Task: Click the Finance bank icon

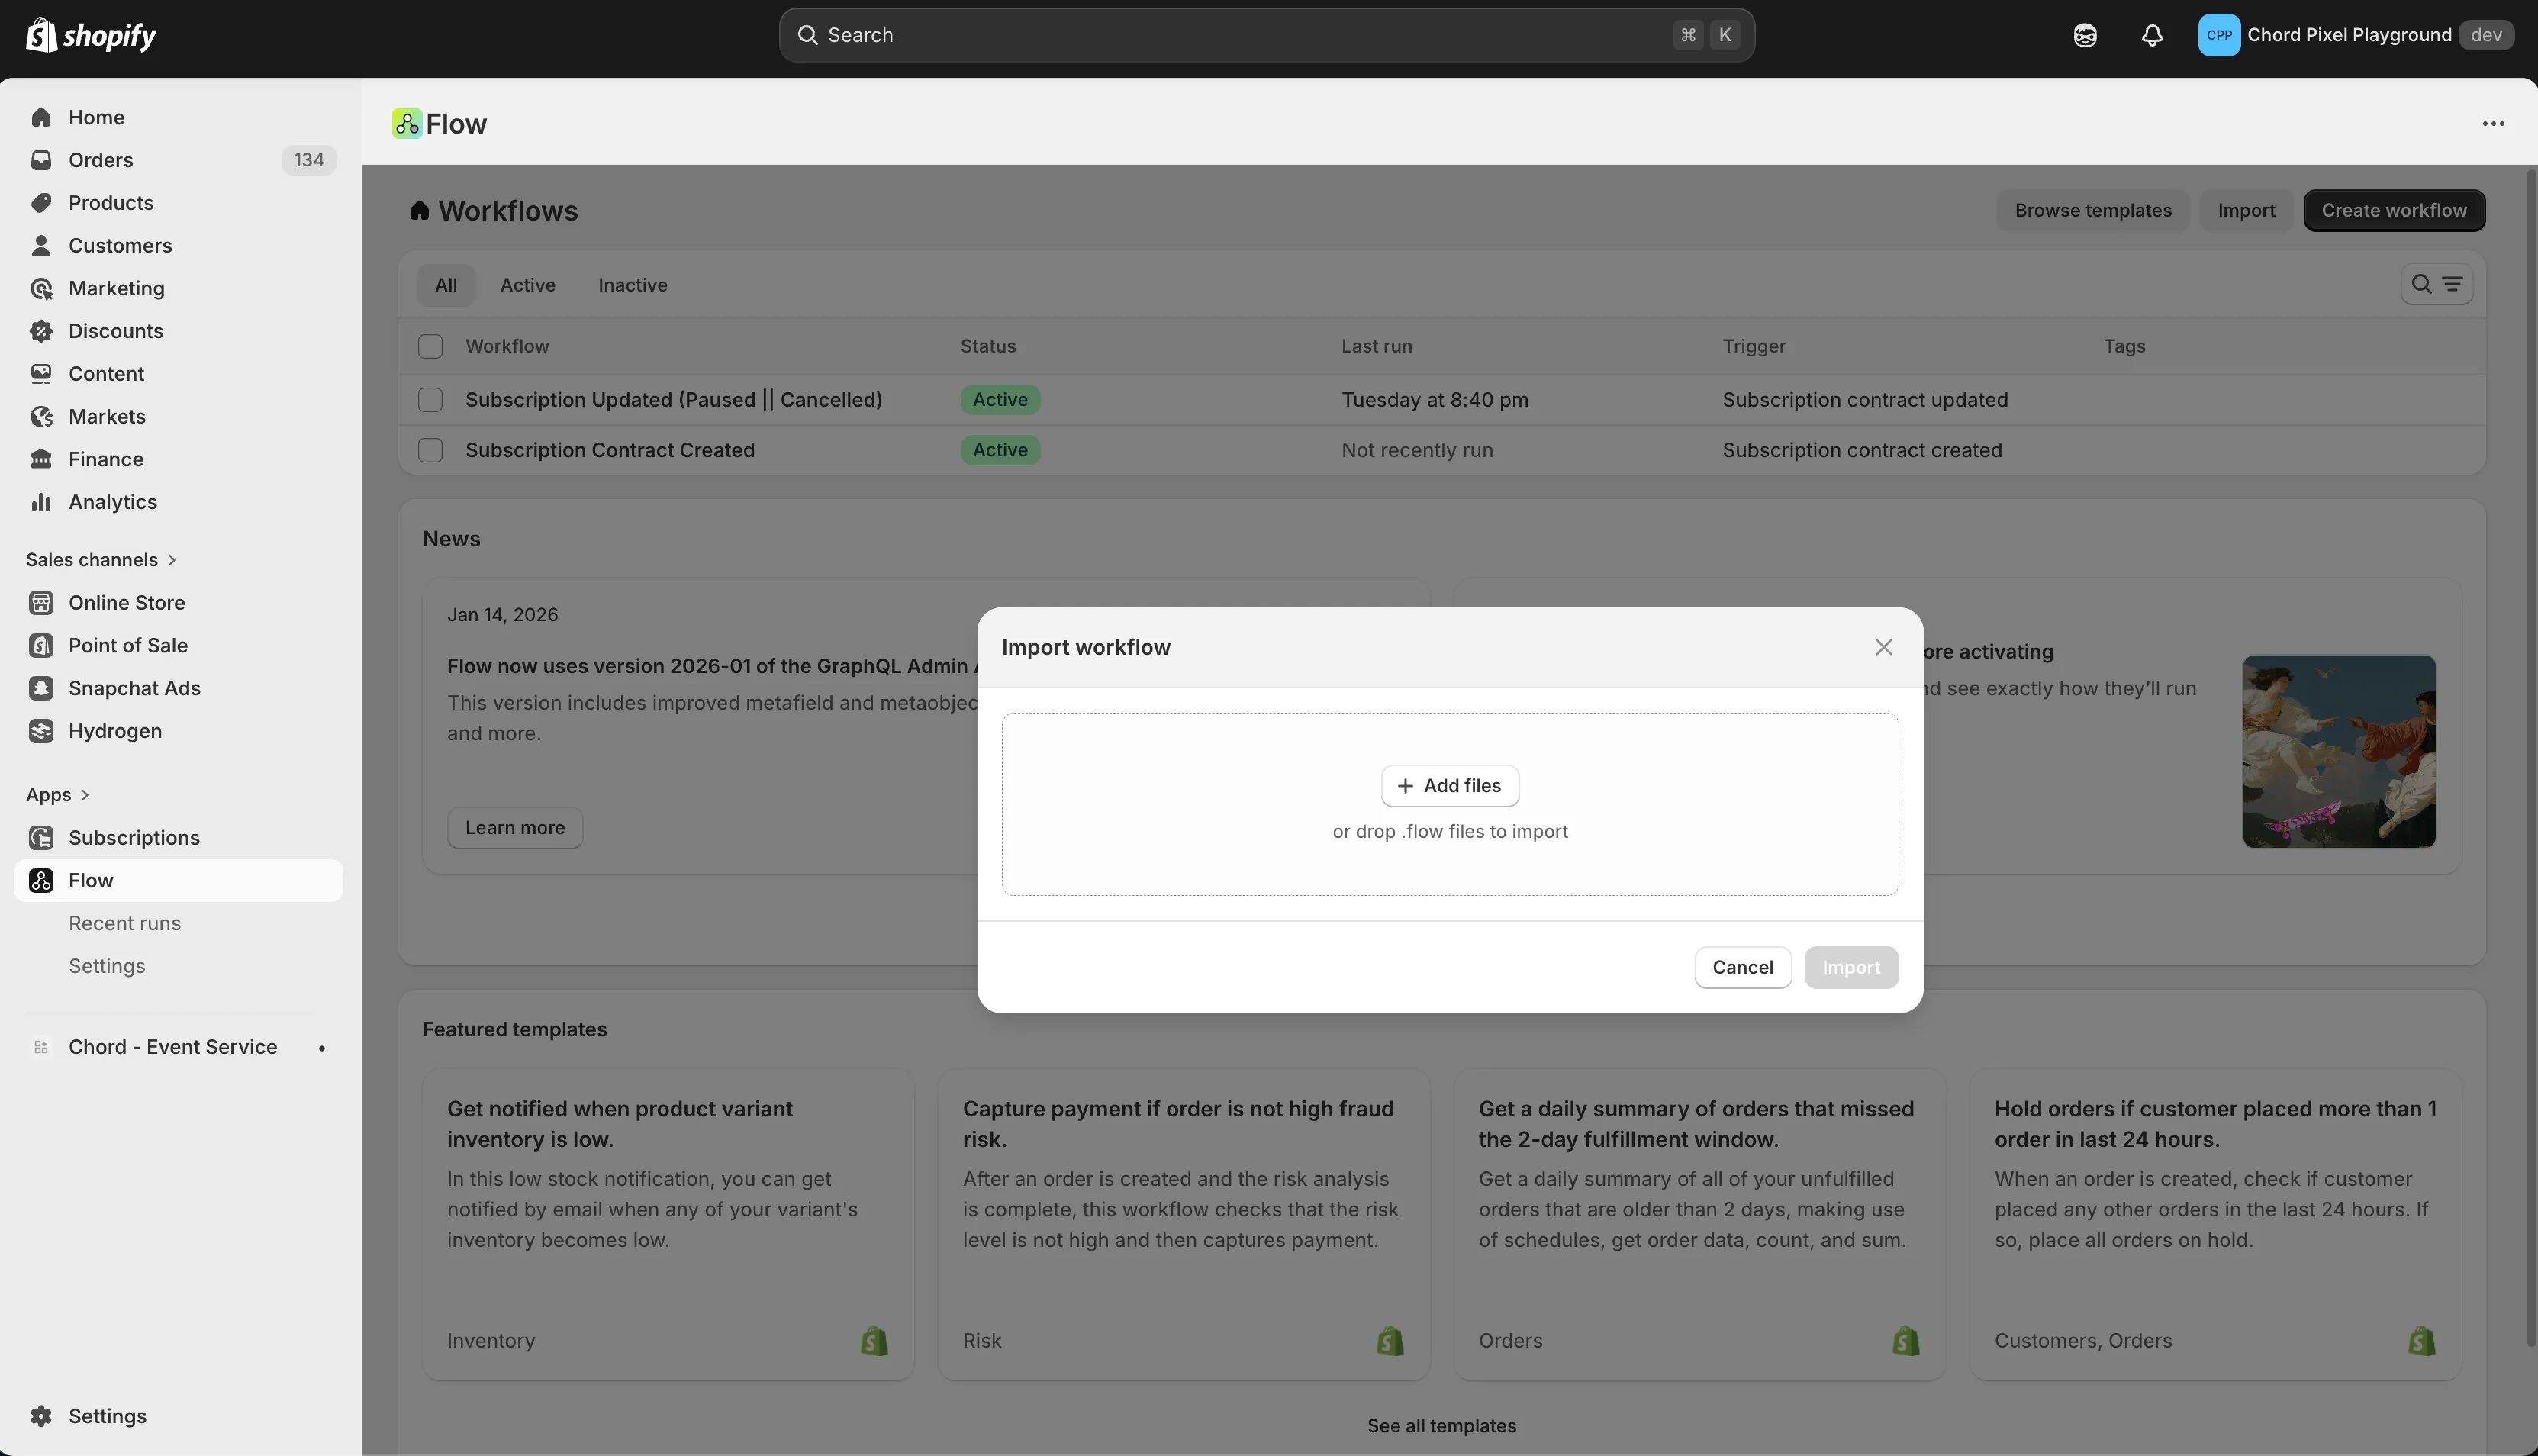Action: point(41,459)
